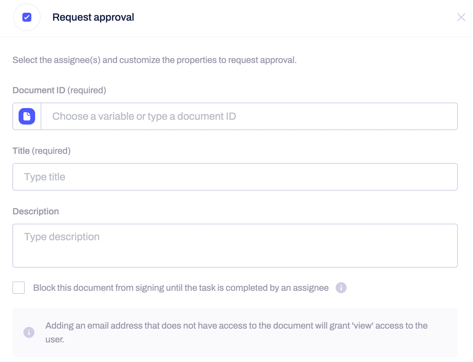
Task: Open the document variable picker icon
Action: point(27,116)
